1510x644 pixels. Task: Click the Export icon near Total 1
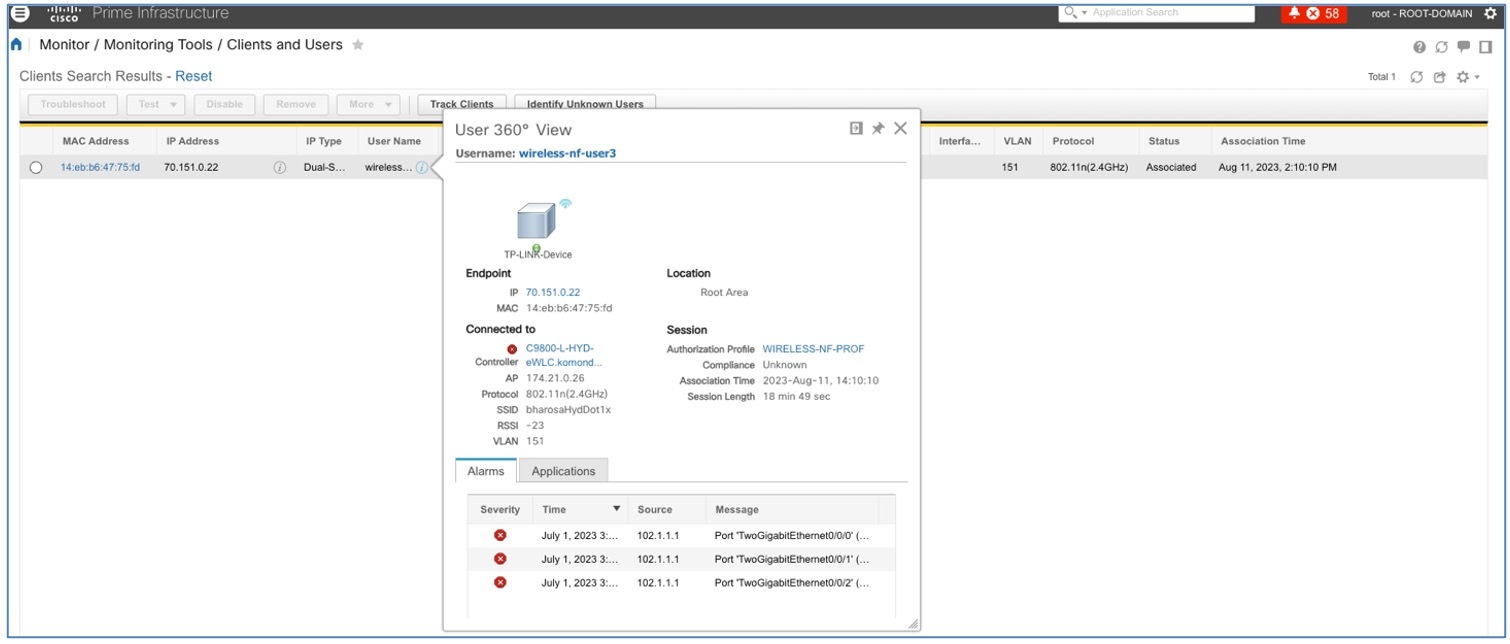pyautogui.click(x=1439, y=76)
